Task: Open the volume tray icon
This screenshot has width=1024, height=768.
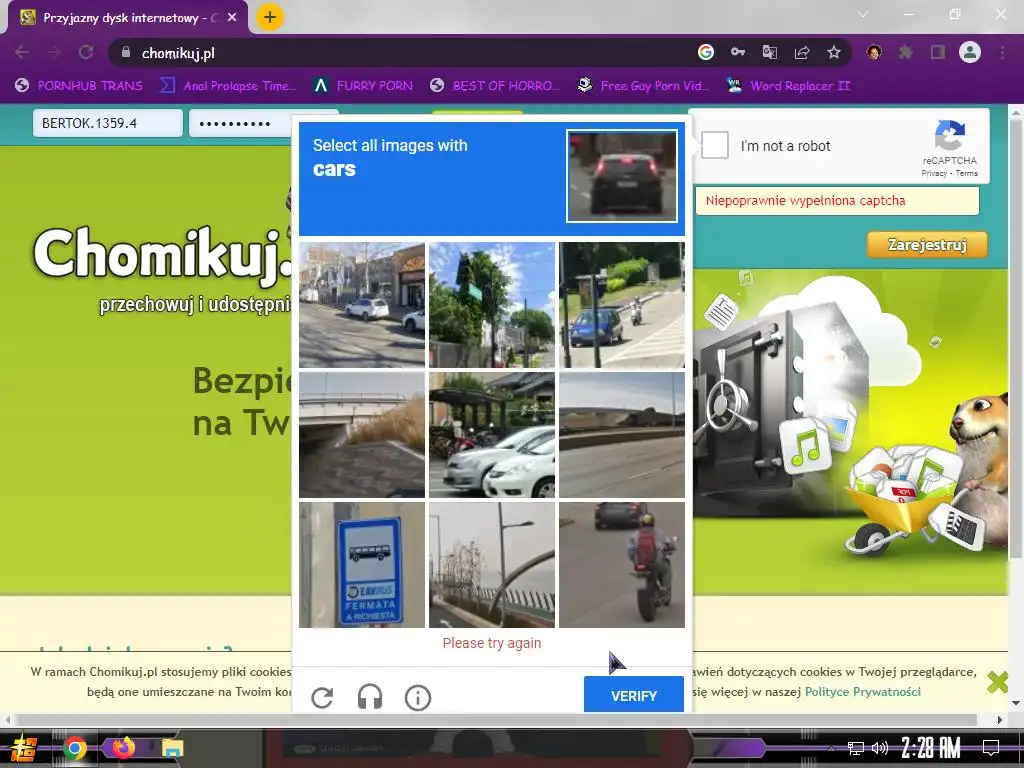Action: click(x=880, y=748)
